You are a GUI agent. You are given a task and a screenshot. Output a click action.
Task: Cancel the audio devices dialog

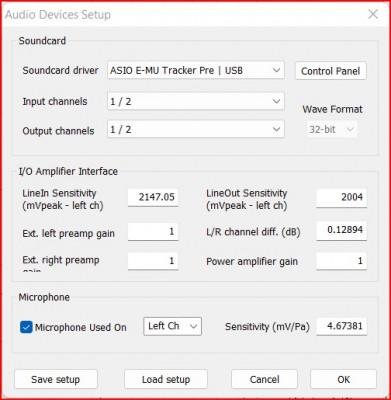tap(264, 379)
